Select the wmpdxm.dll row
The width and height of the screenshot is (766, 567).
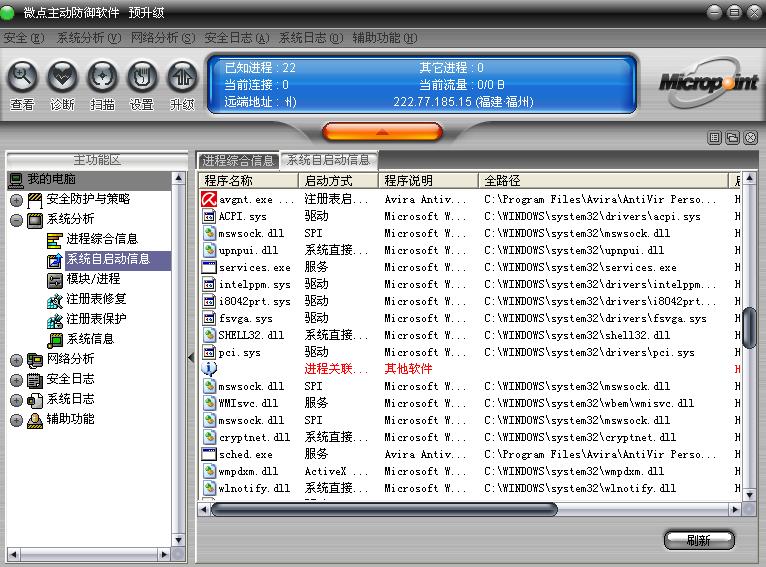coord(469,471)
